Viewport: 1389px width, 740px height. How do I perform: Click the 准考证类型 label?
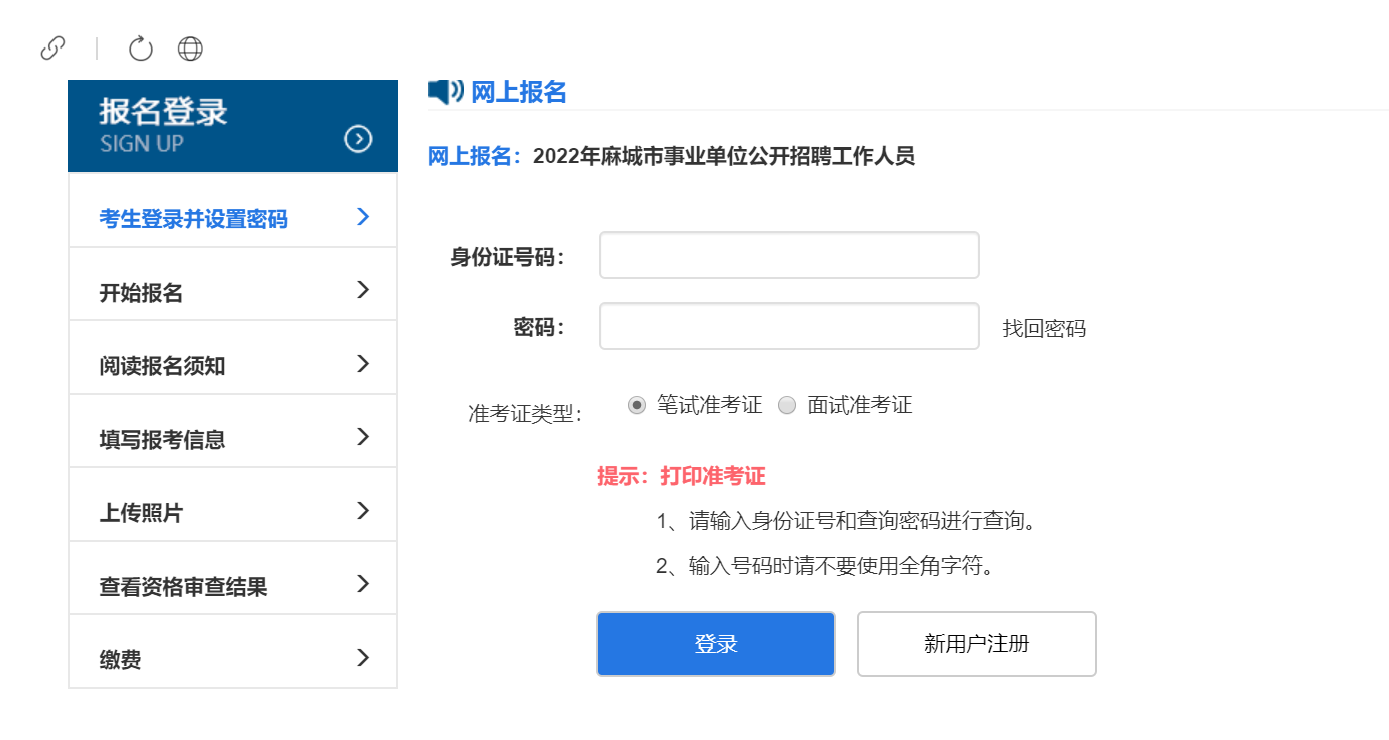click(x=525, y=413)
